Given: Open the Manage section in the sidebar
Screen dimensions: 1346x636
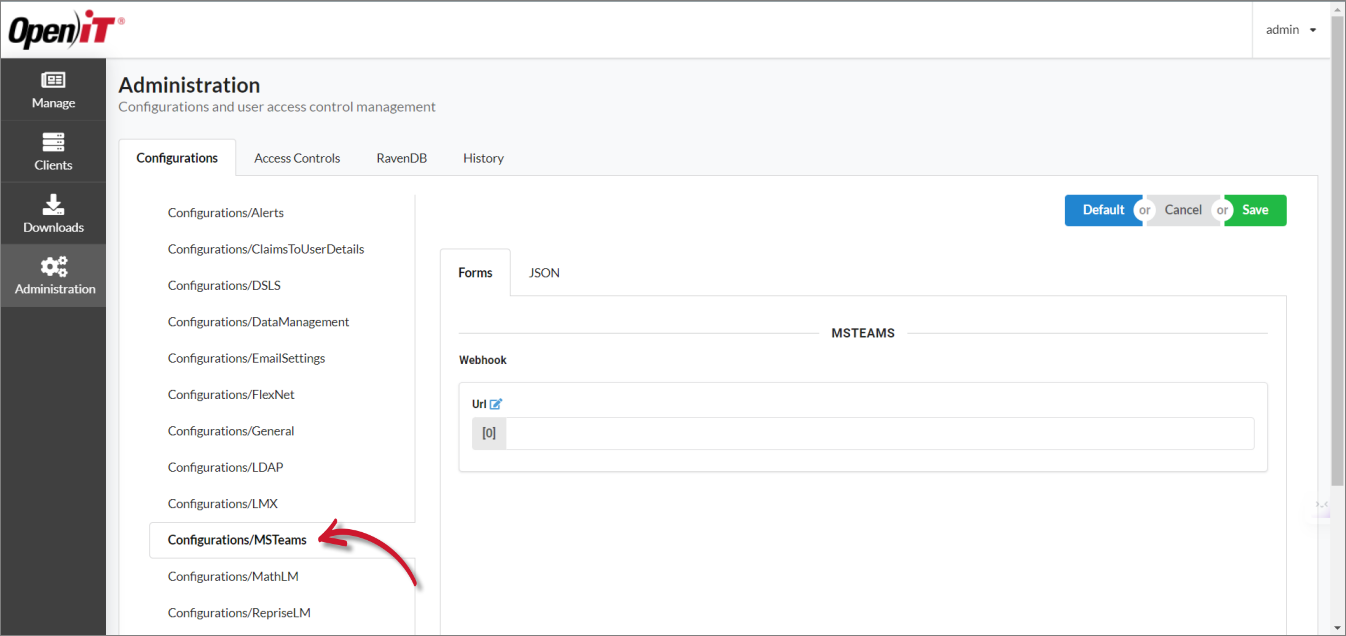Looking at the screenshot, I should 53,90.
